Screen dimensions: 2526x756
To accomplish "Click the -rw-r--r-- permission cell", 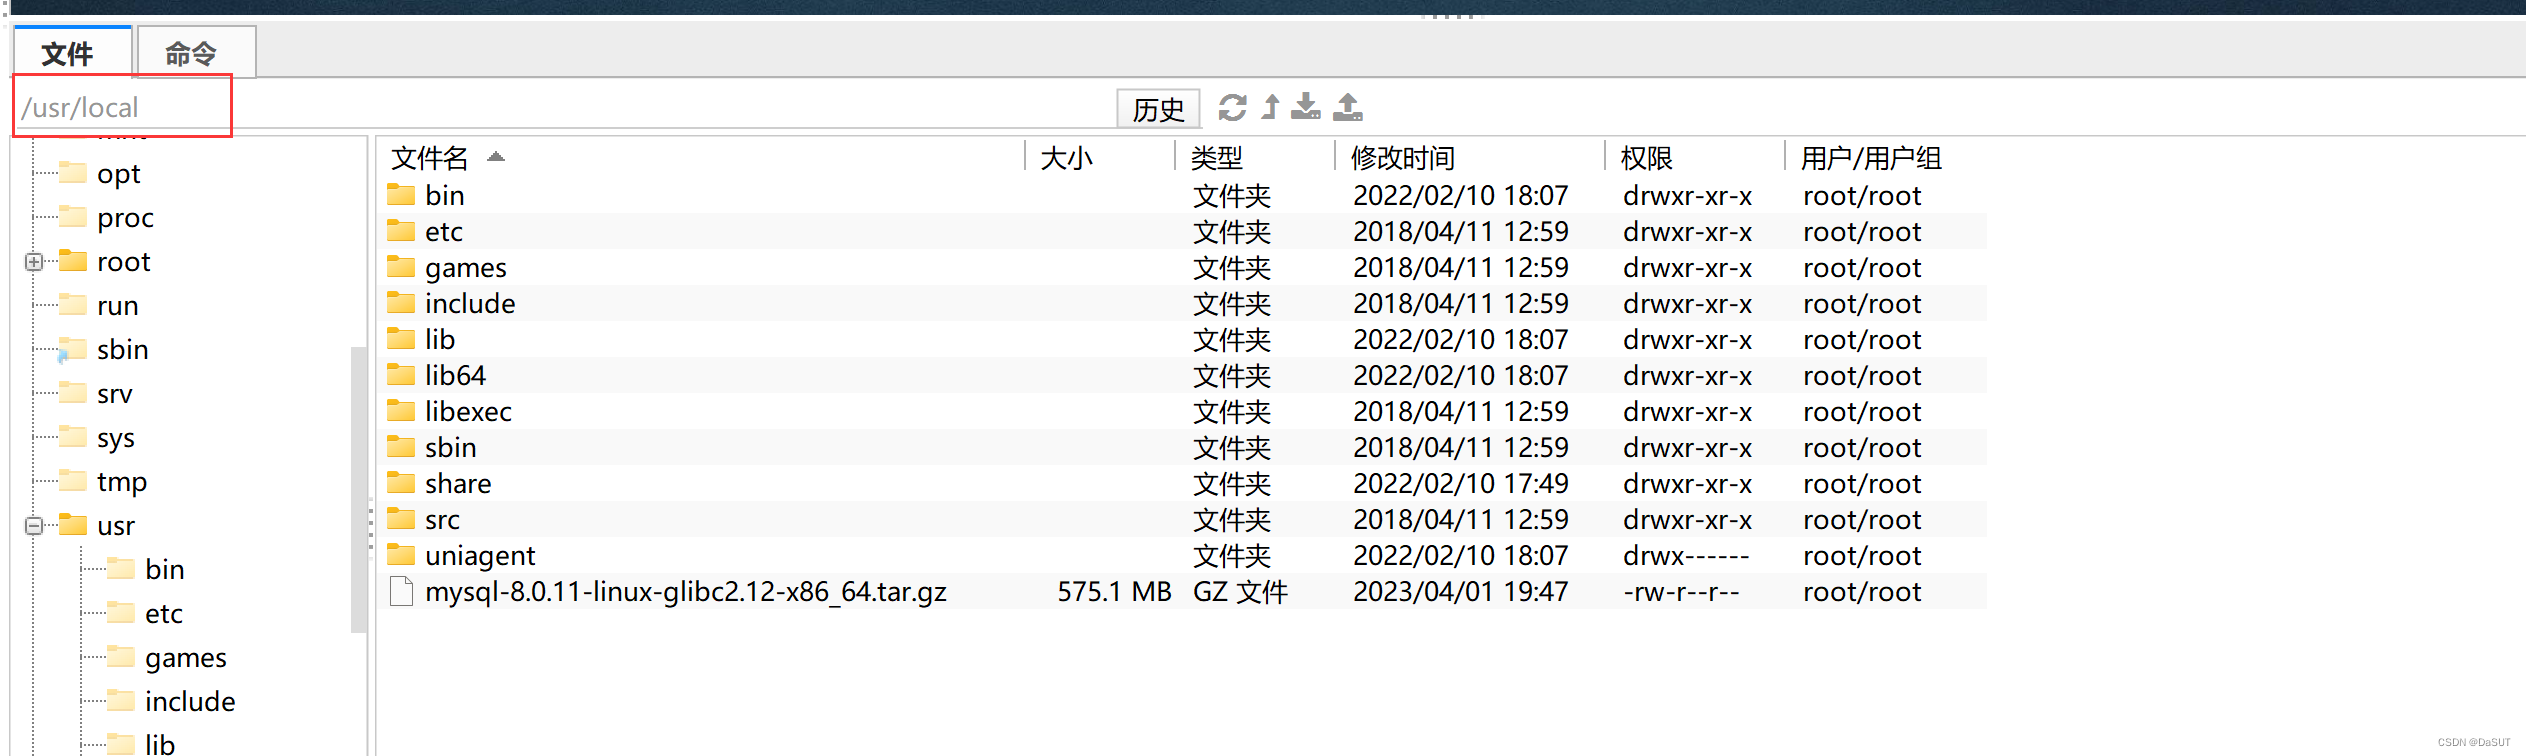I will point(1681,592).
